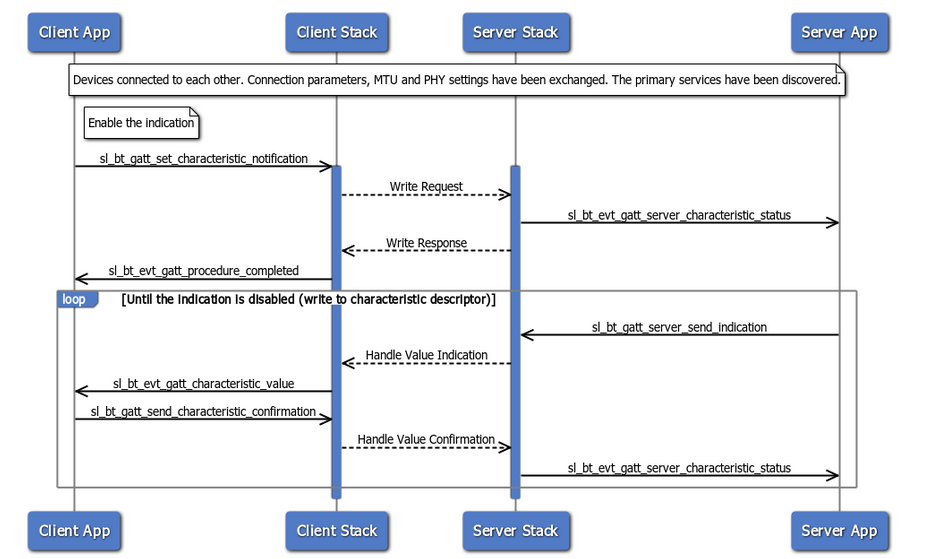This screenshot has width=931, height=559.
Task: Click the 'loop' frame label tag
Action: point(75,299)
